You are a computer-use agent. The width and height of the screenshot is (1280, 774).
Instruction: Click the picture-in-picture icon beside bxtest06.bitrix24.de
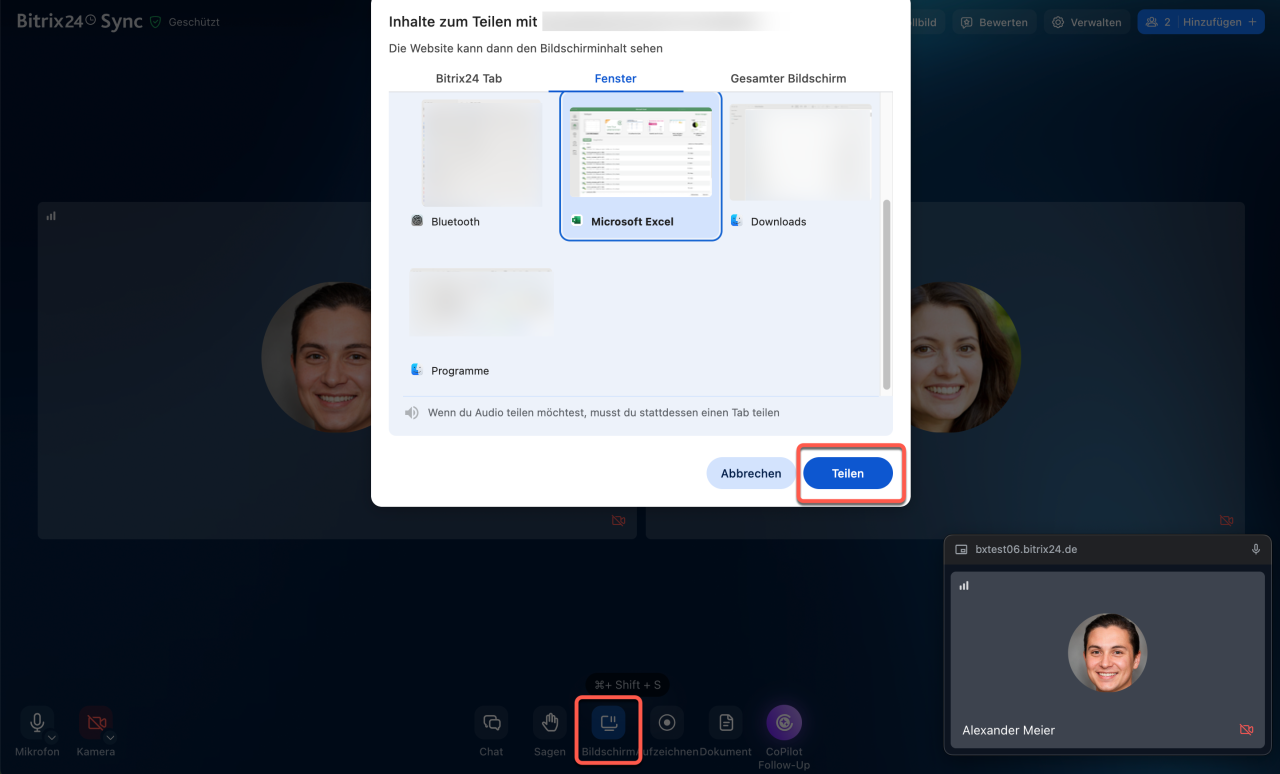(962, 549)
